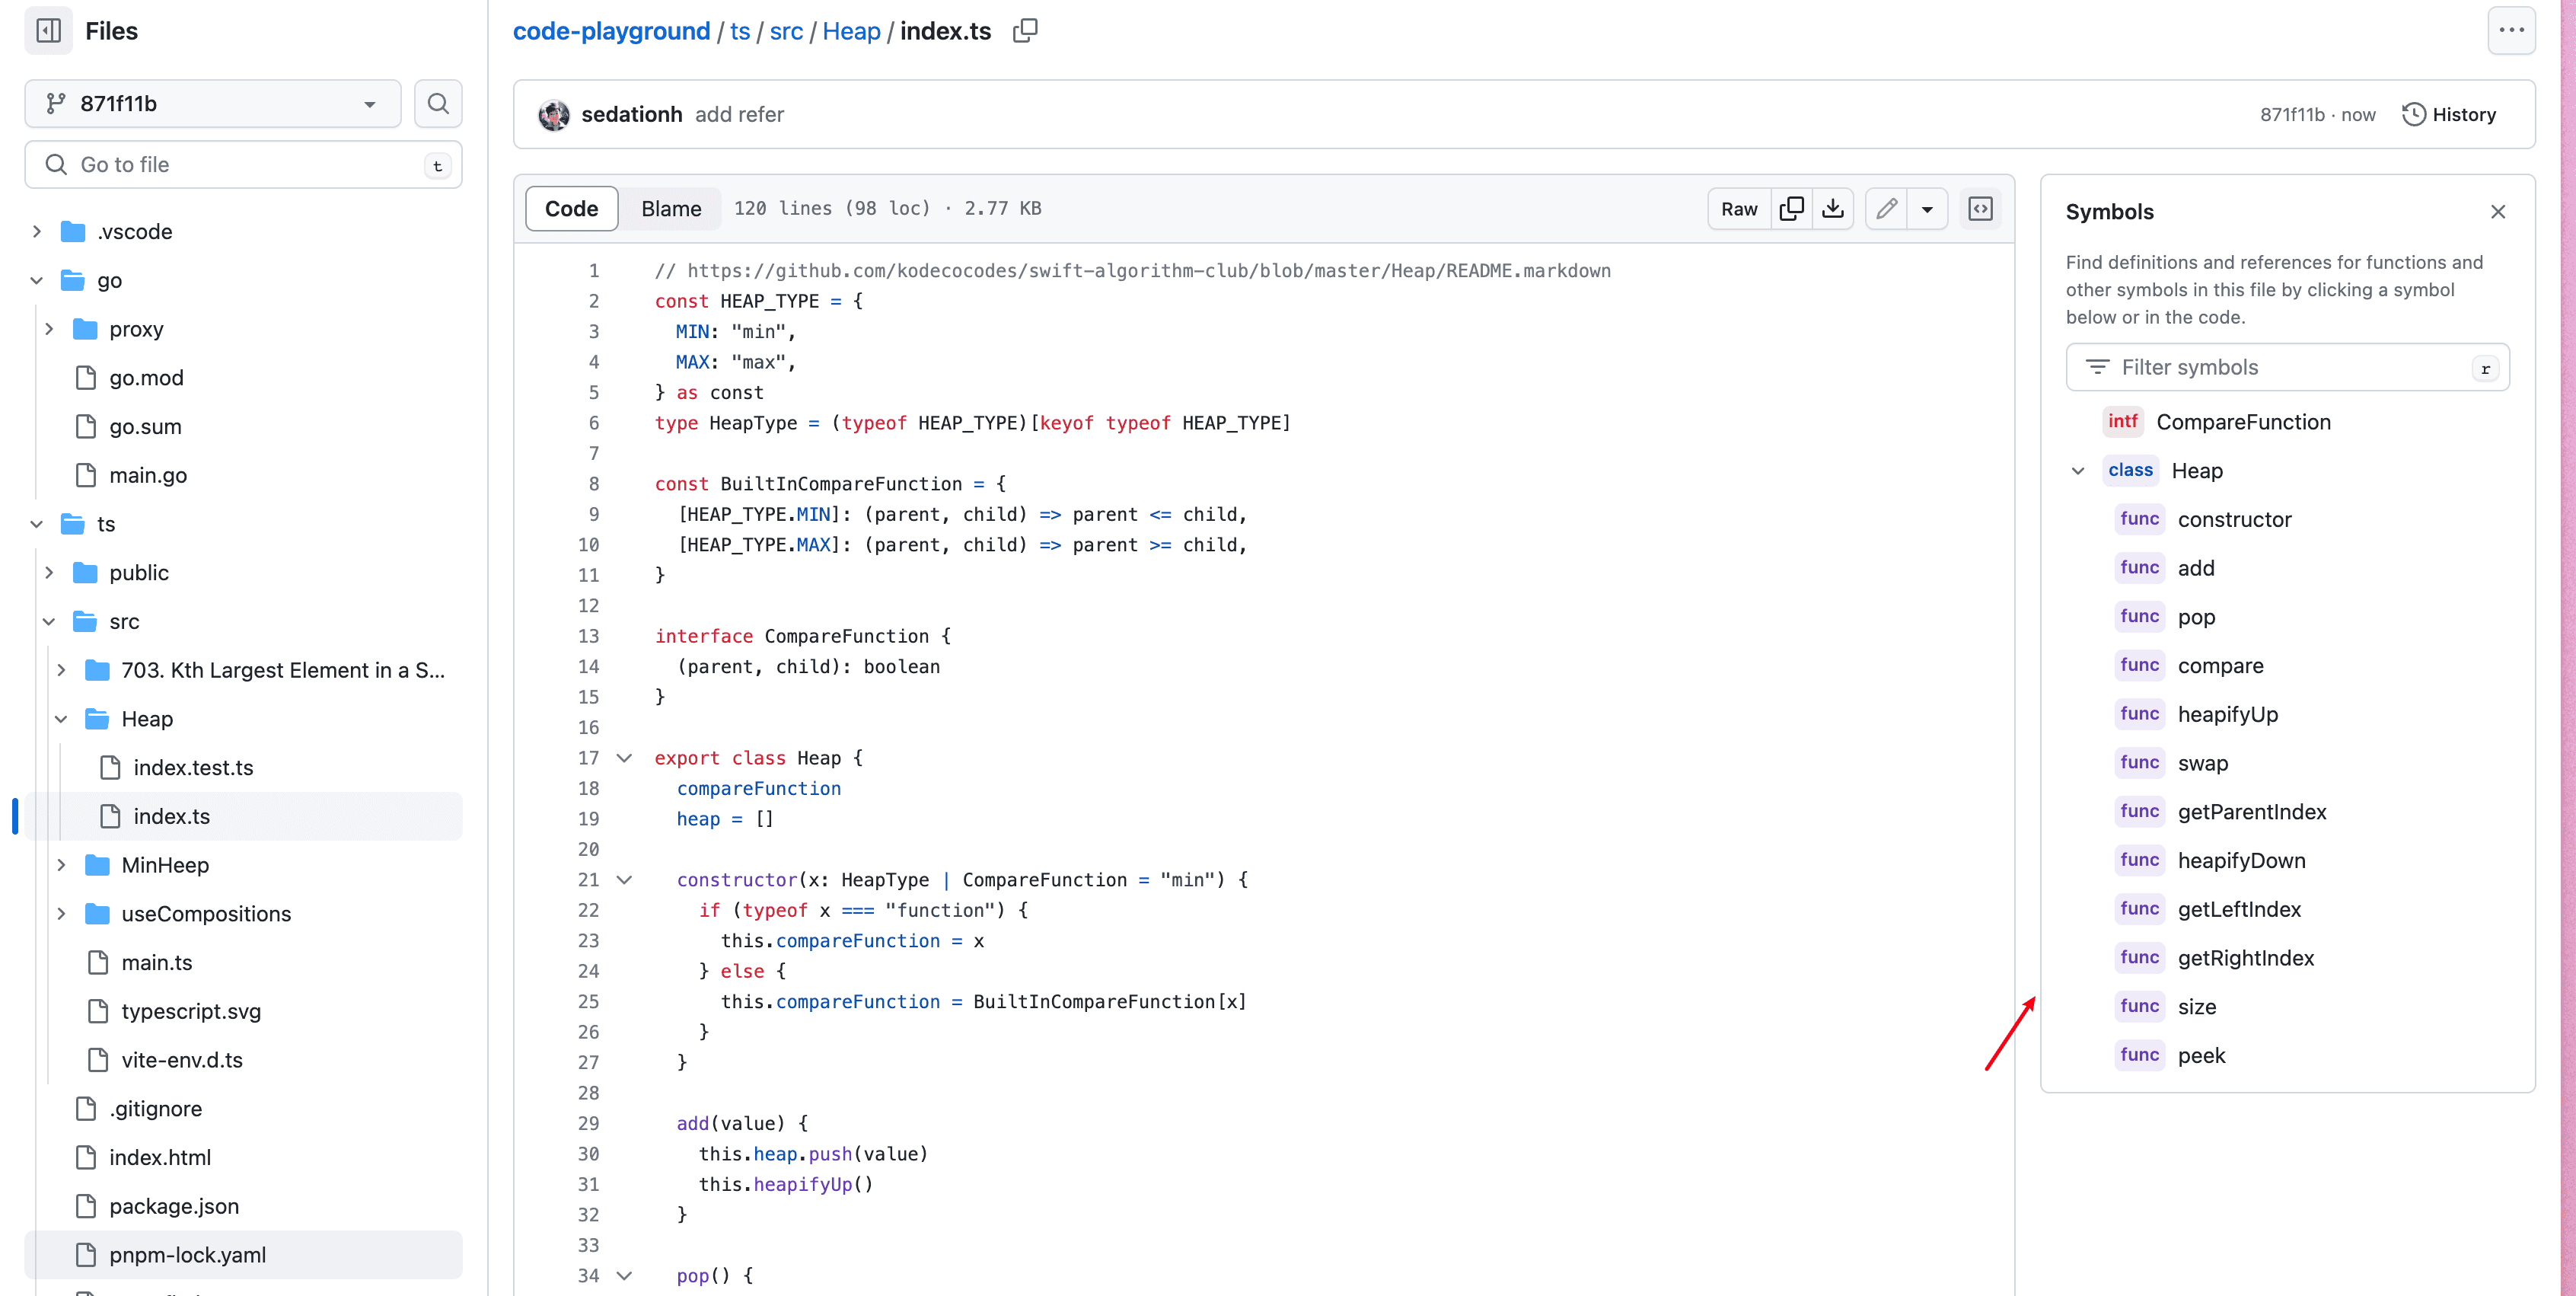The image size is (2576, 1296).
Task: Copy raw file contents icon
Action: tap(1792, 208)
